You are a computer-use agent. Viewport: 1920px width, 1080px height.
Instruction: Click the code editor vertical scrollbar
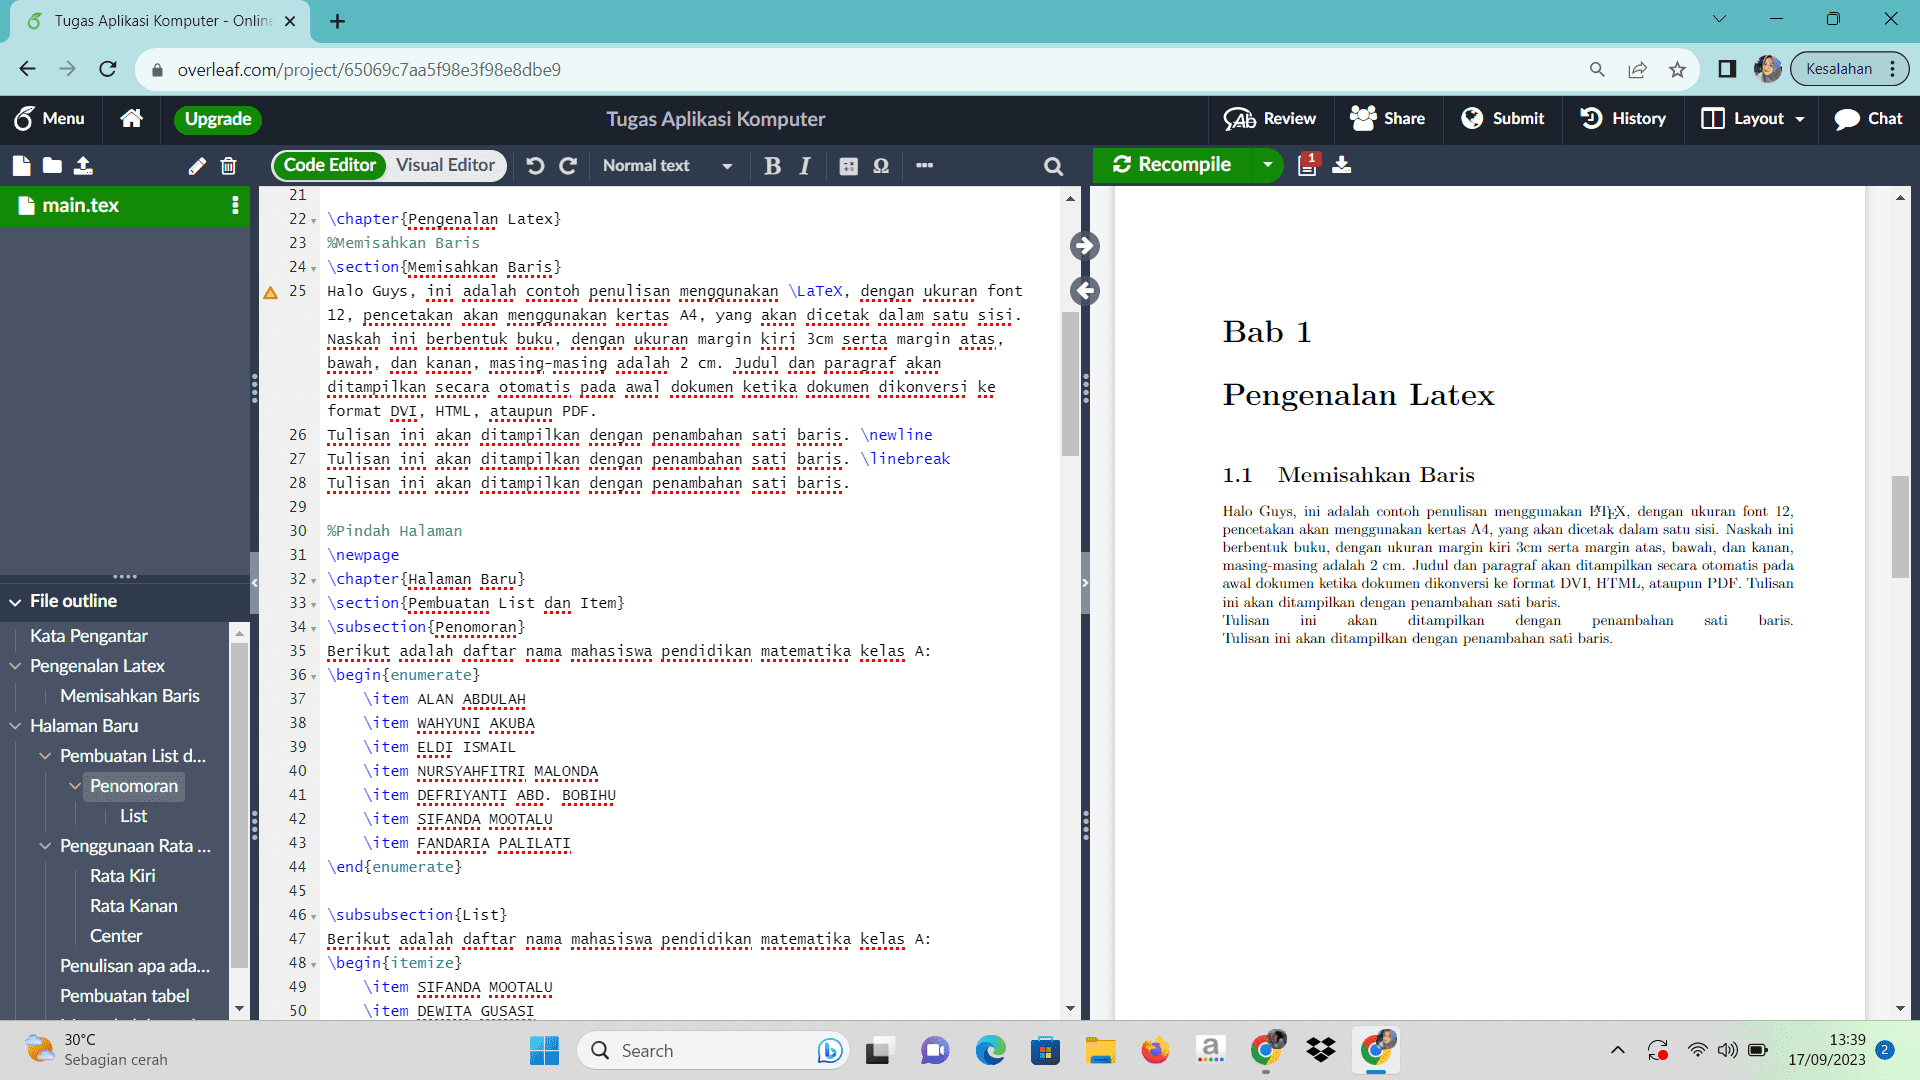pyautogui.click(x=1070, y=383)
